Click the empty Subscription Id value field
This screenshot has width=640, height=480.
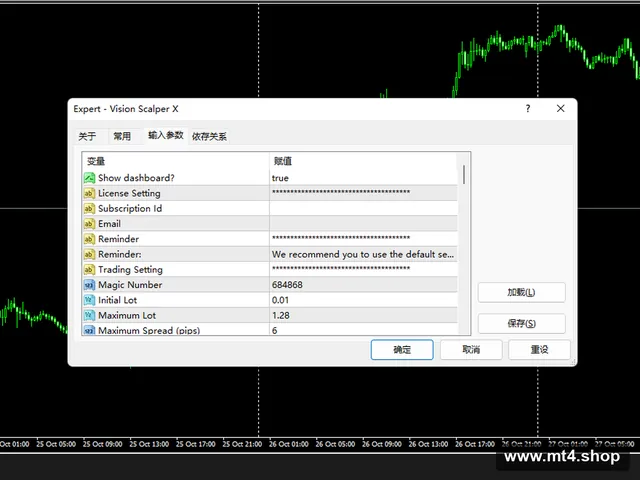tap(363, 209)
